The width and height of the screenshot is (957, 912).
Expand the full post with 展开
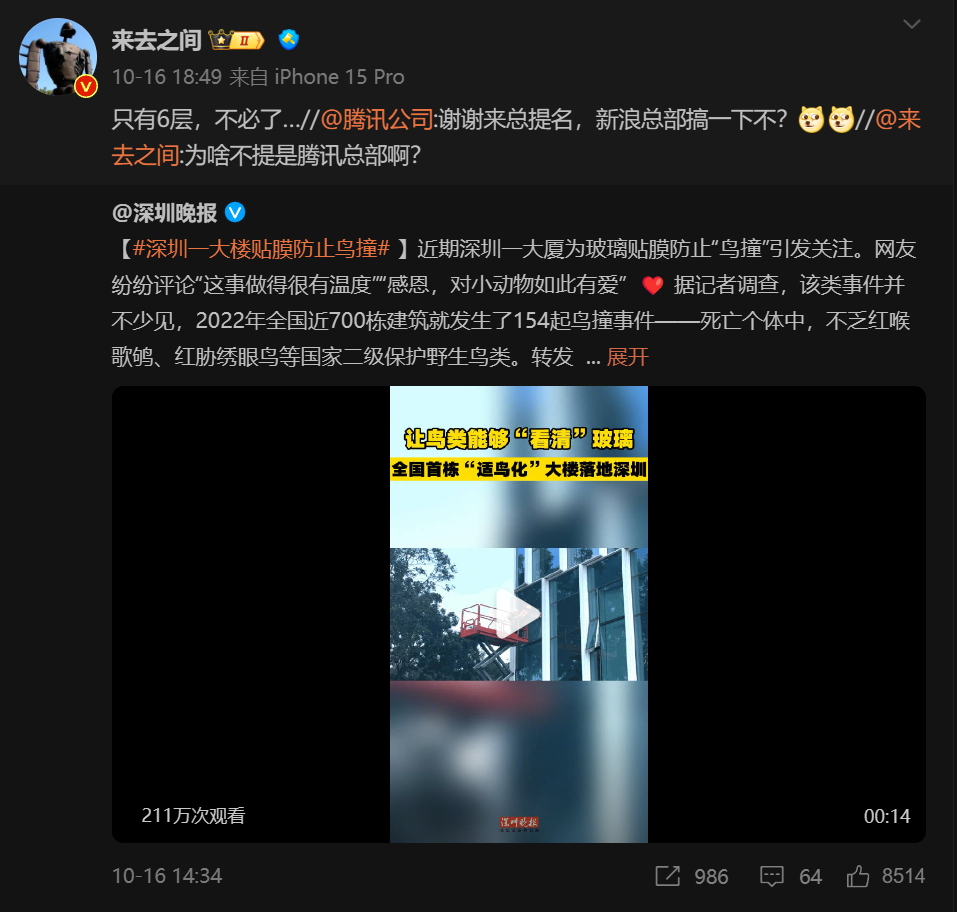627,357
